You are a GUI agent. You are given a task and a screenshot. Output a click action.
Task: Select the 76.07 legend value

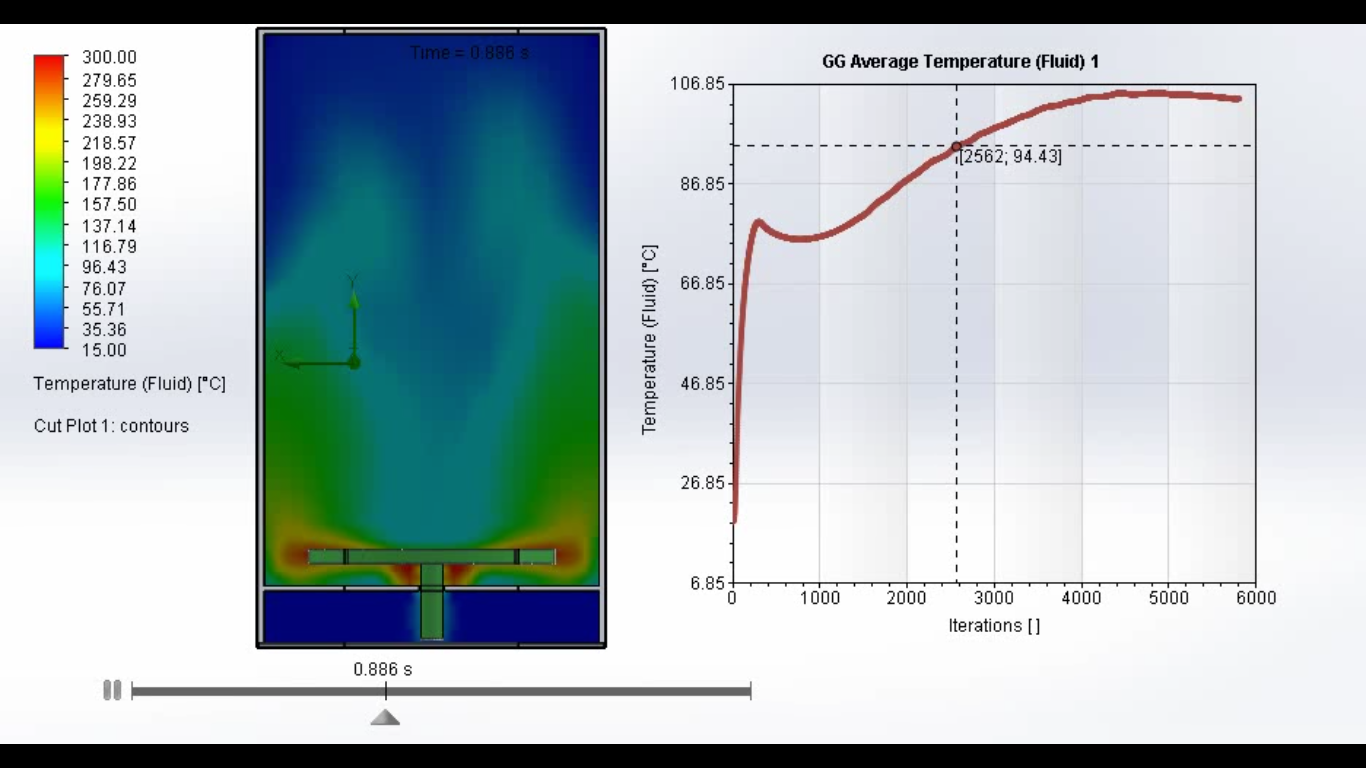click(x=104, y=289)
